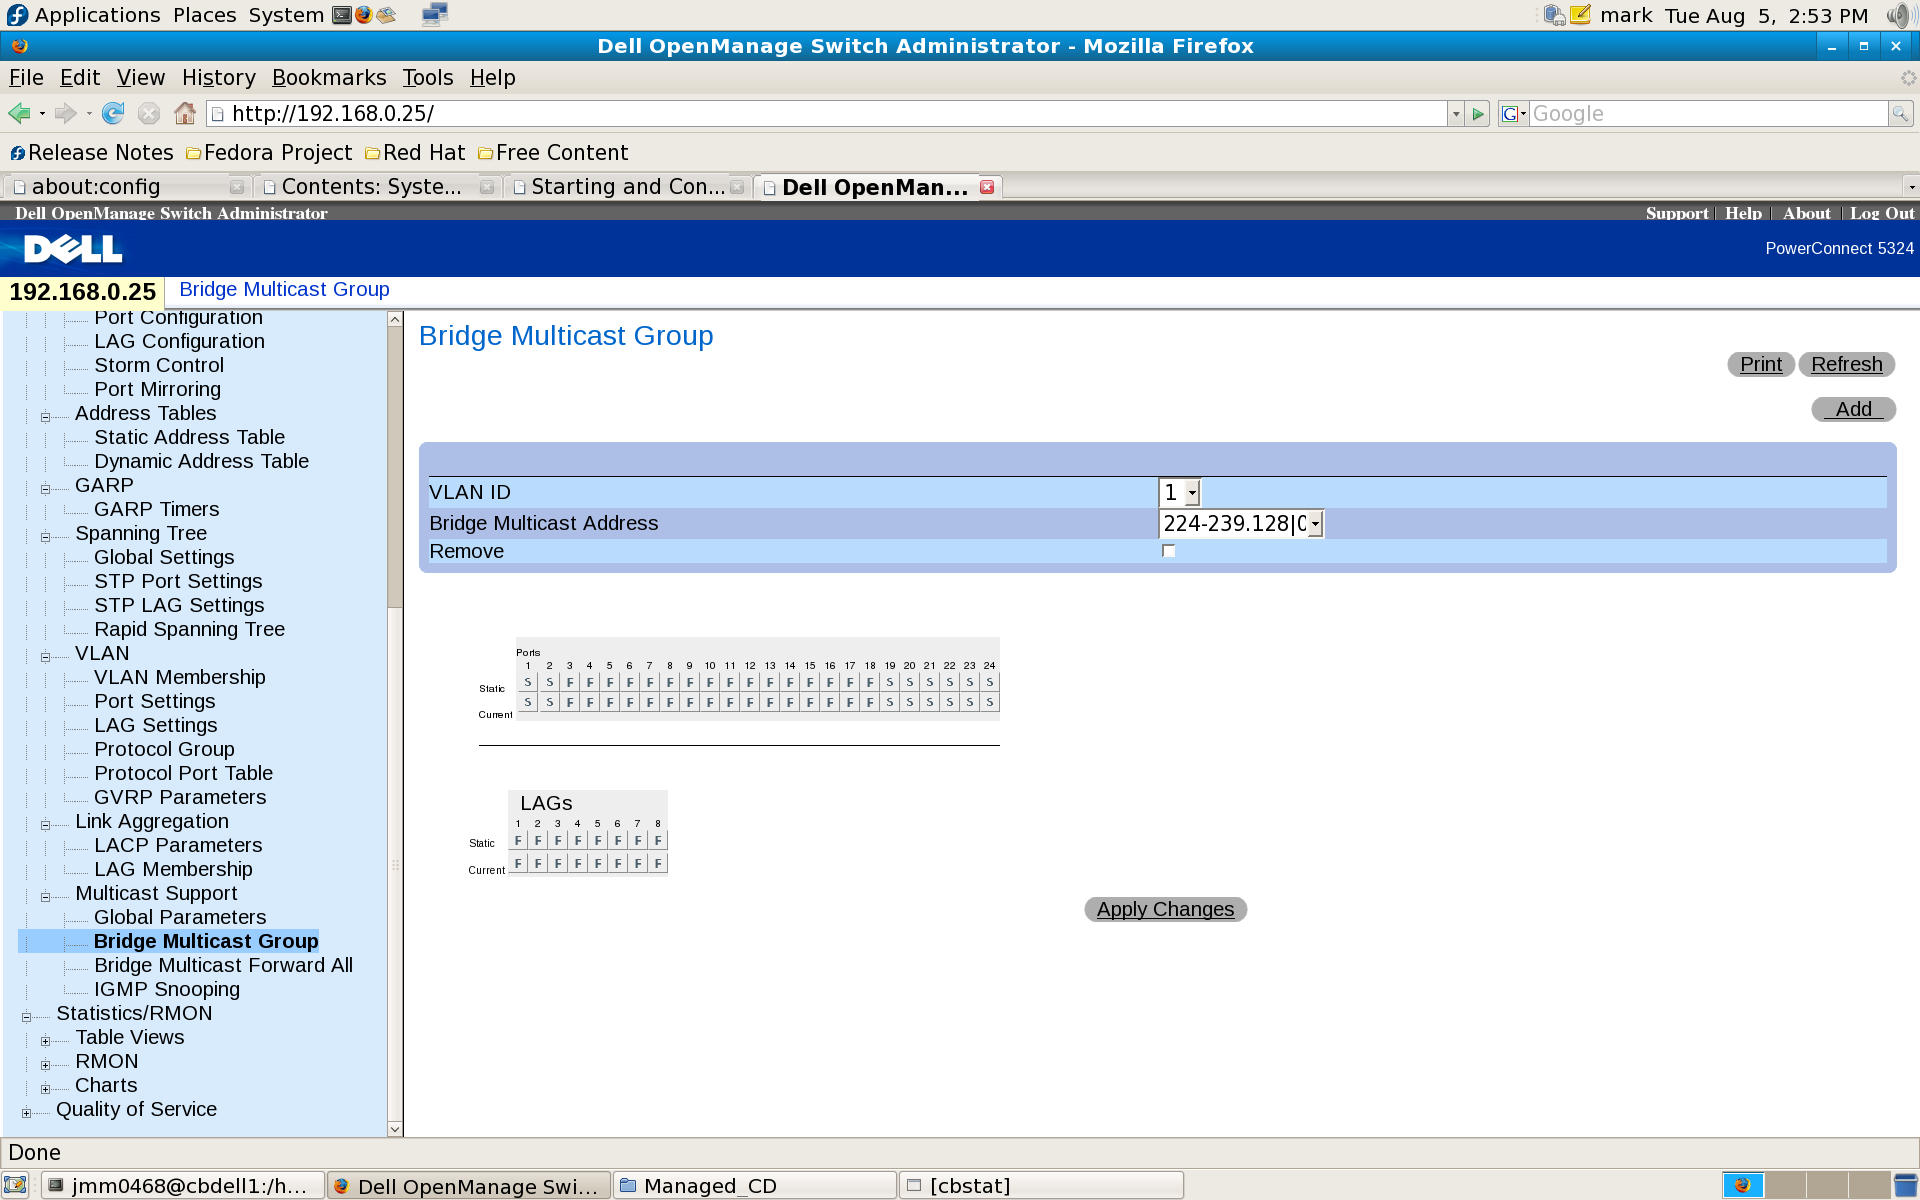Viewport: 1920px width, 1200px height.
Task: Open the Google search engine selector icon
Action: click(x=1514, y=114)
